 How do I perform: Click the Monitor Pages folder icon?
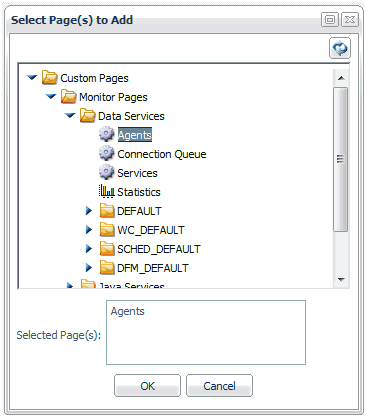coord(68,97)
